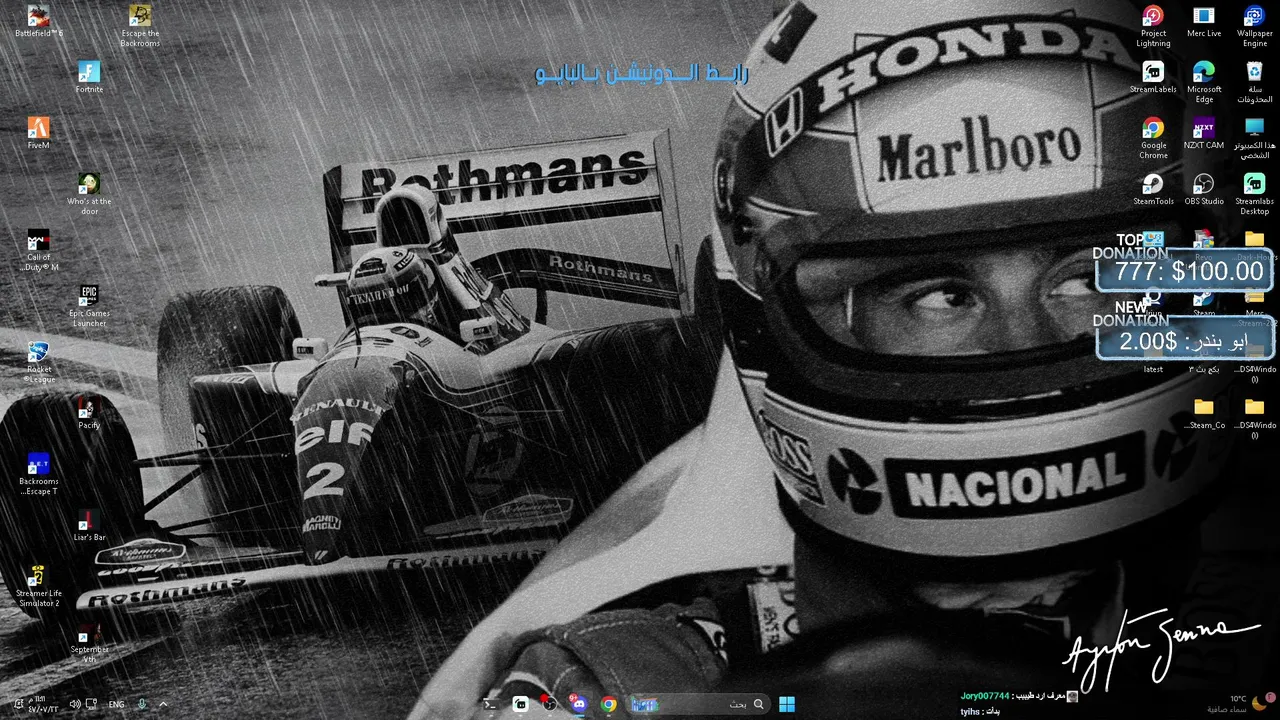Click the taskbar search box
Viewport: 1280px width, 720px height.
point(698,704)
